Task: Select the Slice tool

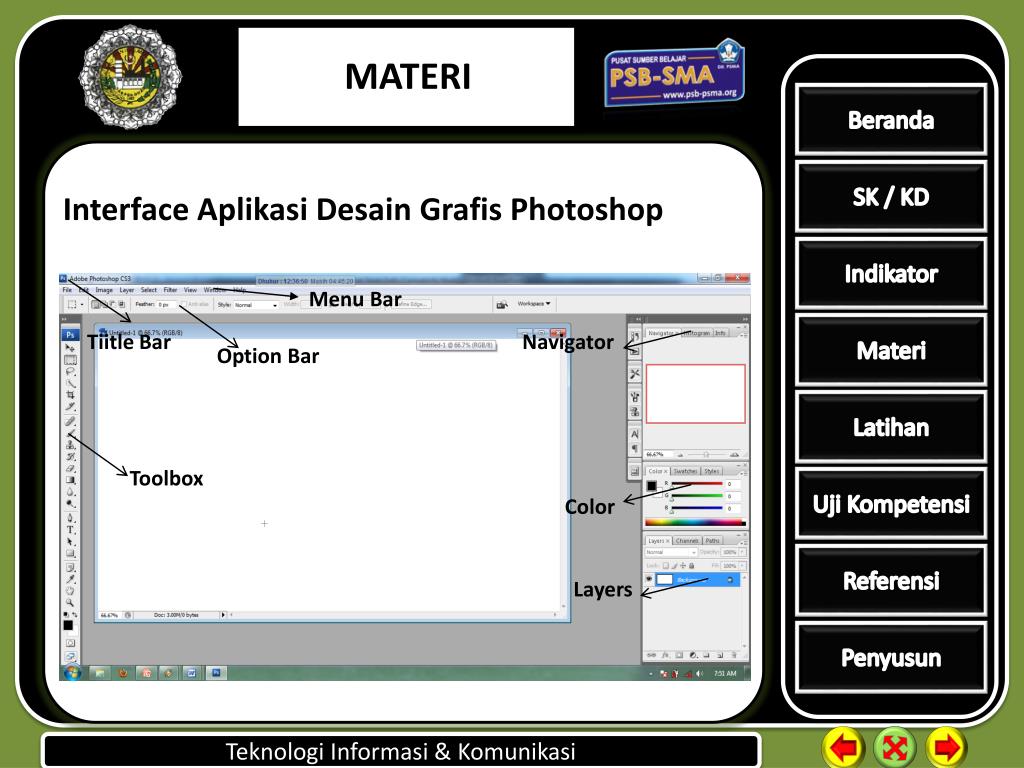Action: [x=70, y=407]
